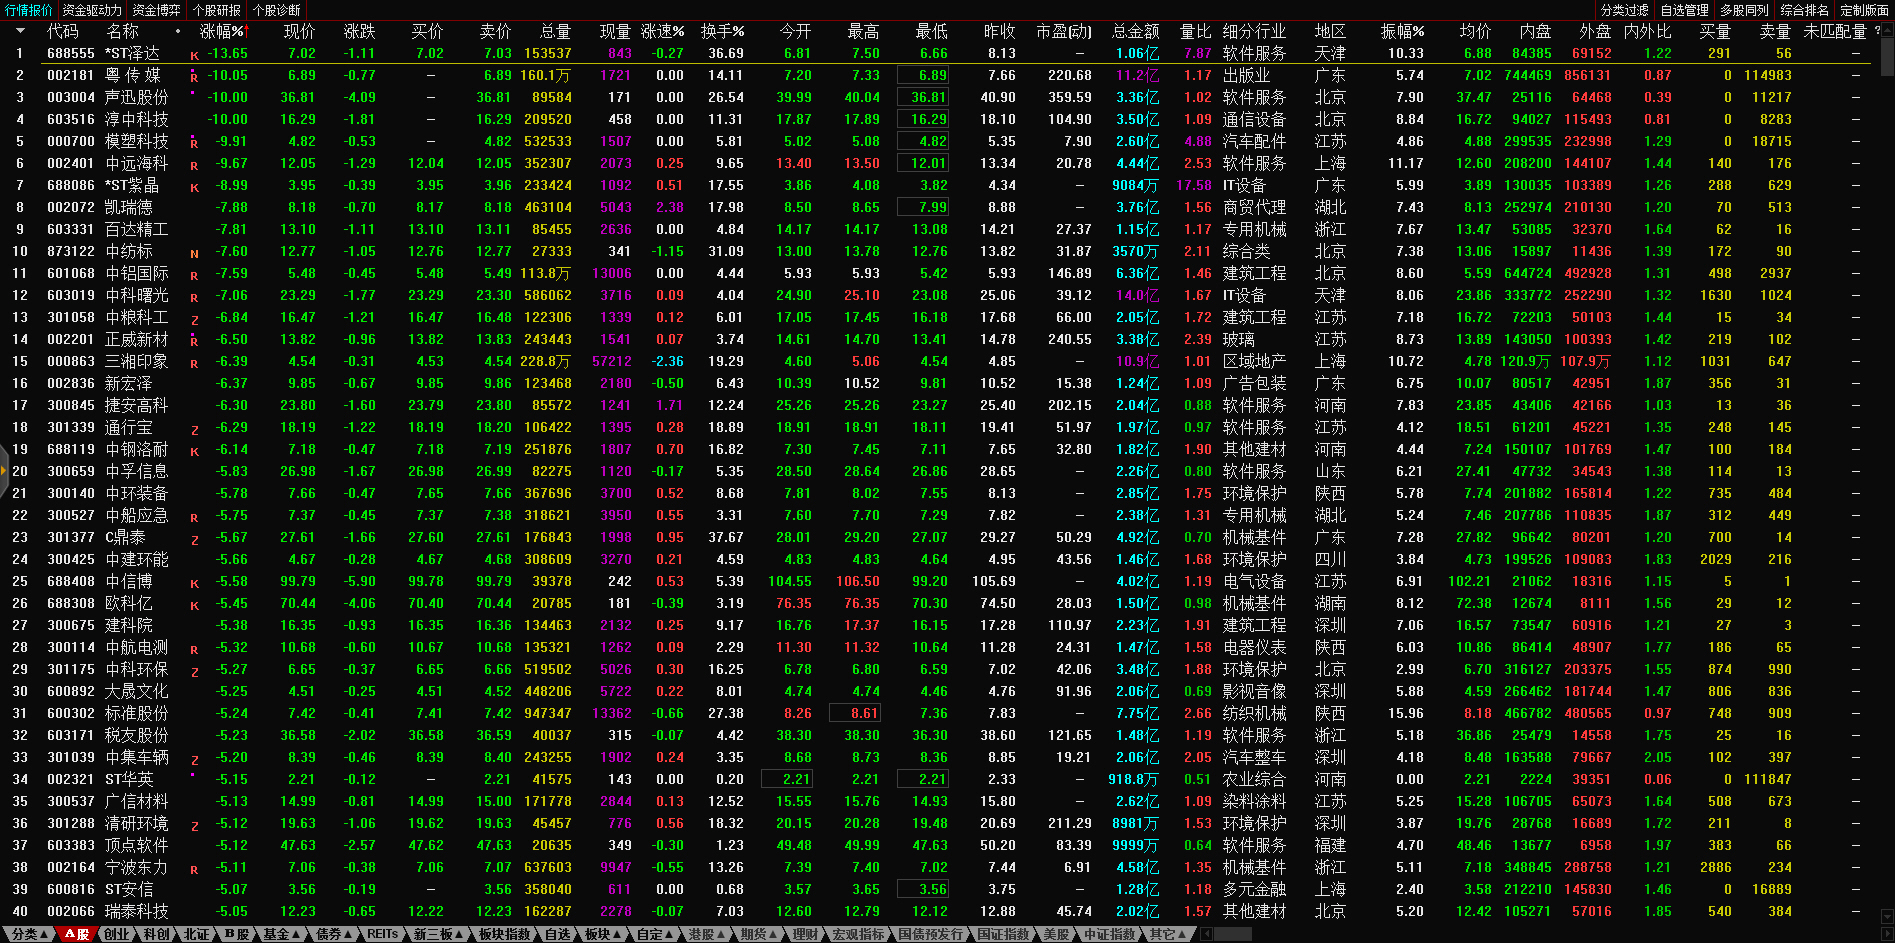Screen dimensions: 1895x943
Task: Expand the 基金 bottom tab dropdown
Action: tap(281, 934)
